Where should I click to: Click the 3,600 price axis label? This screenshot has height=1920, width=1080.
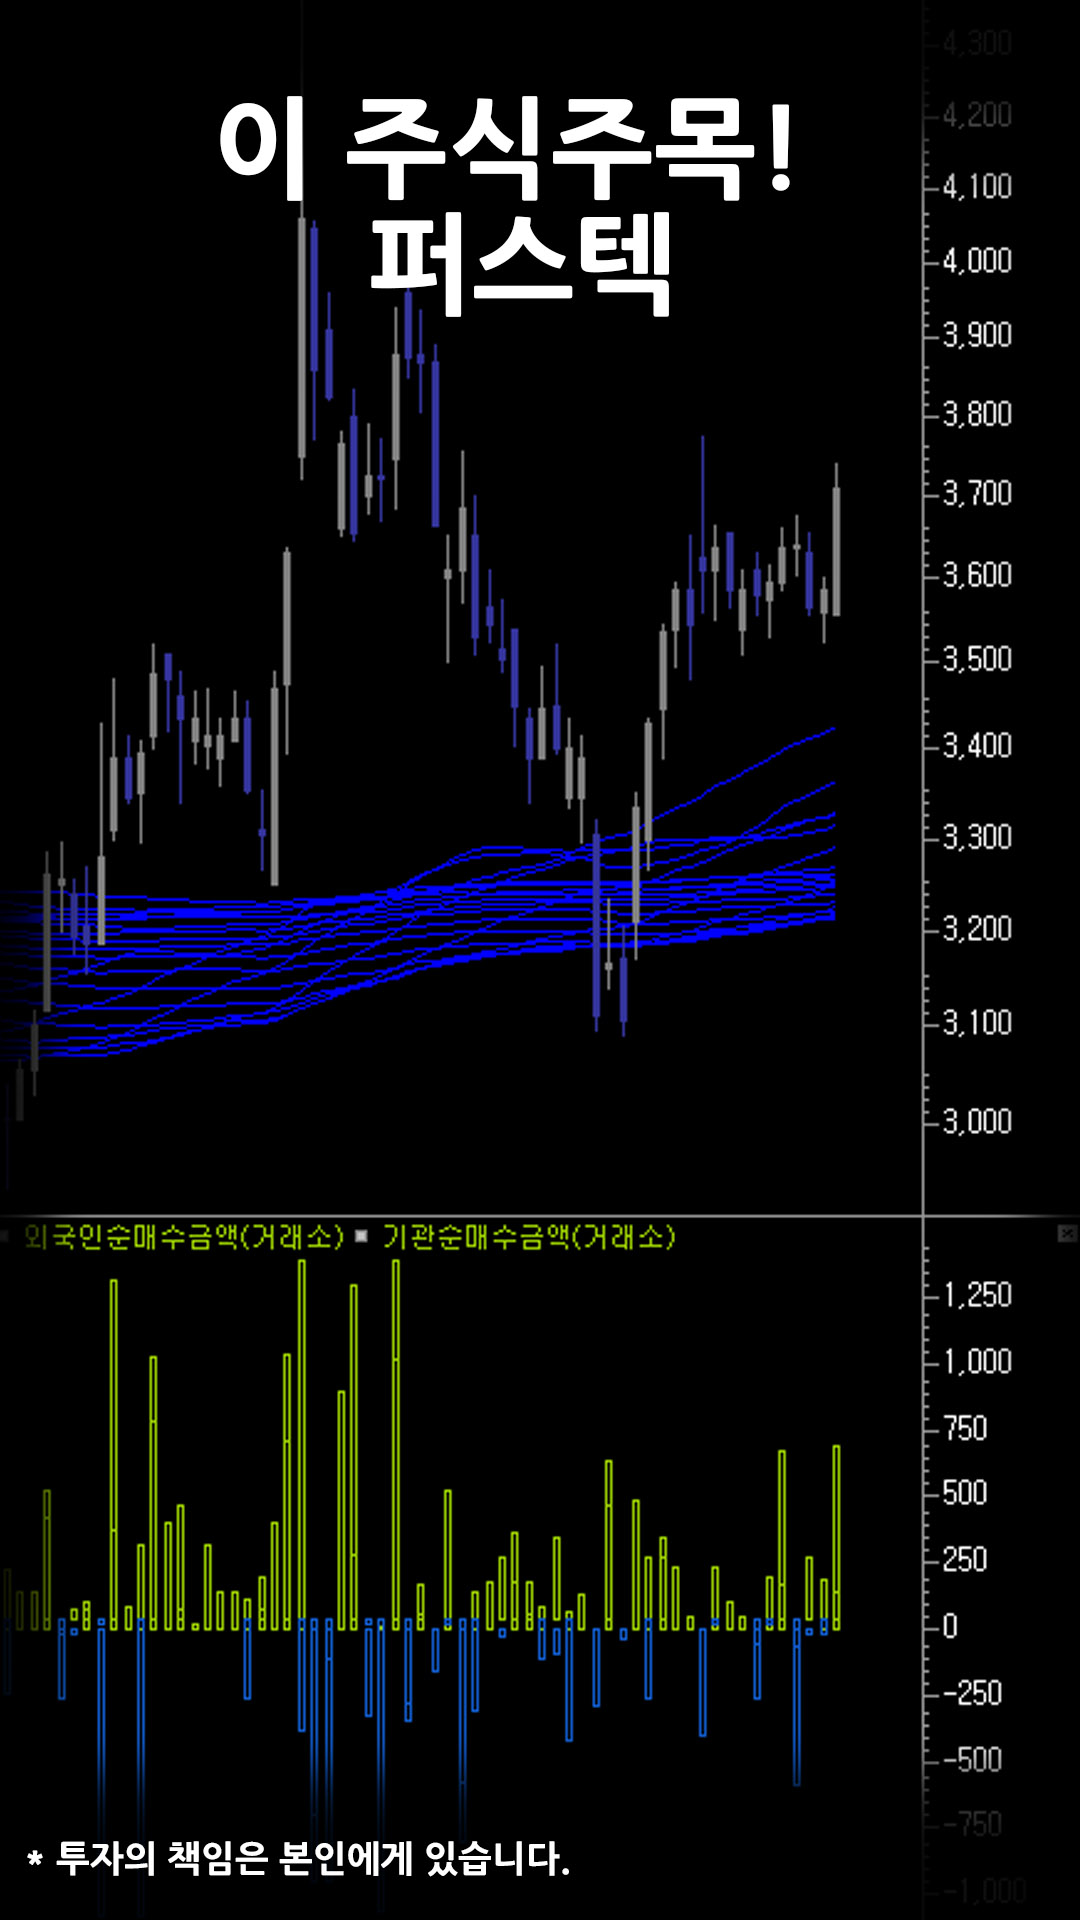click(977, 575)
